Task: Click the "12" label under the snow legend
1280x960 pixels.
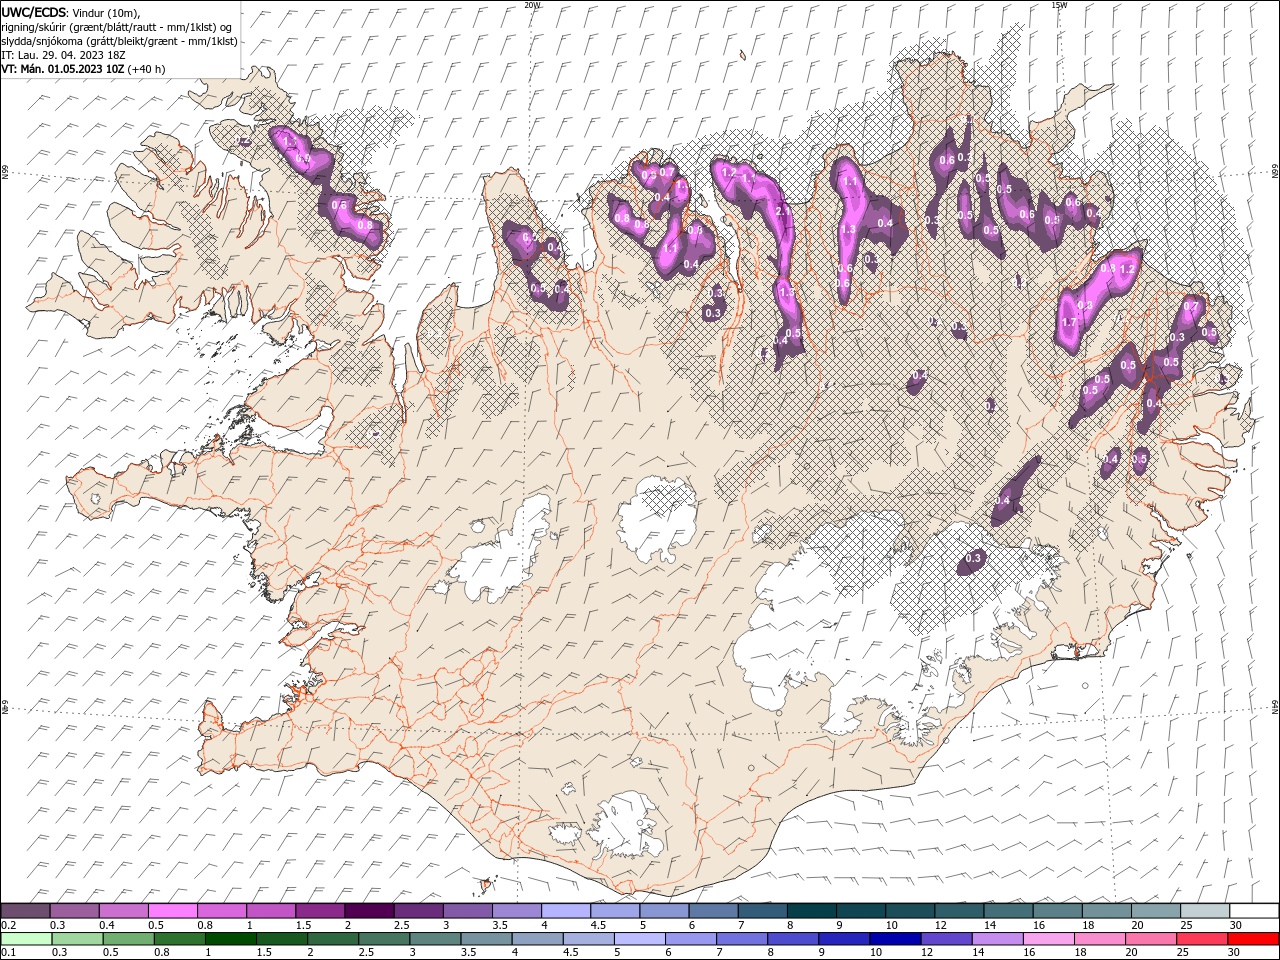Action: pyautogui.click(x=940, y=925)
